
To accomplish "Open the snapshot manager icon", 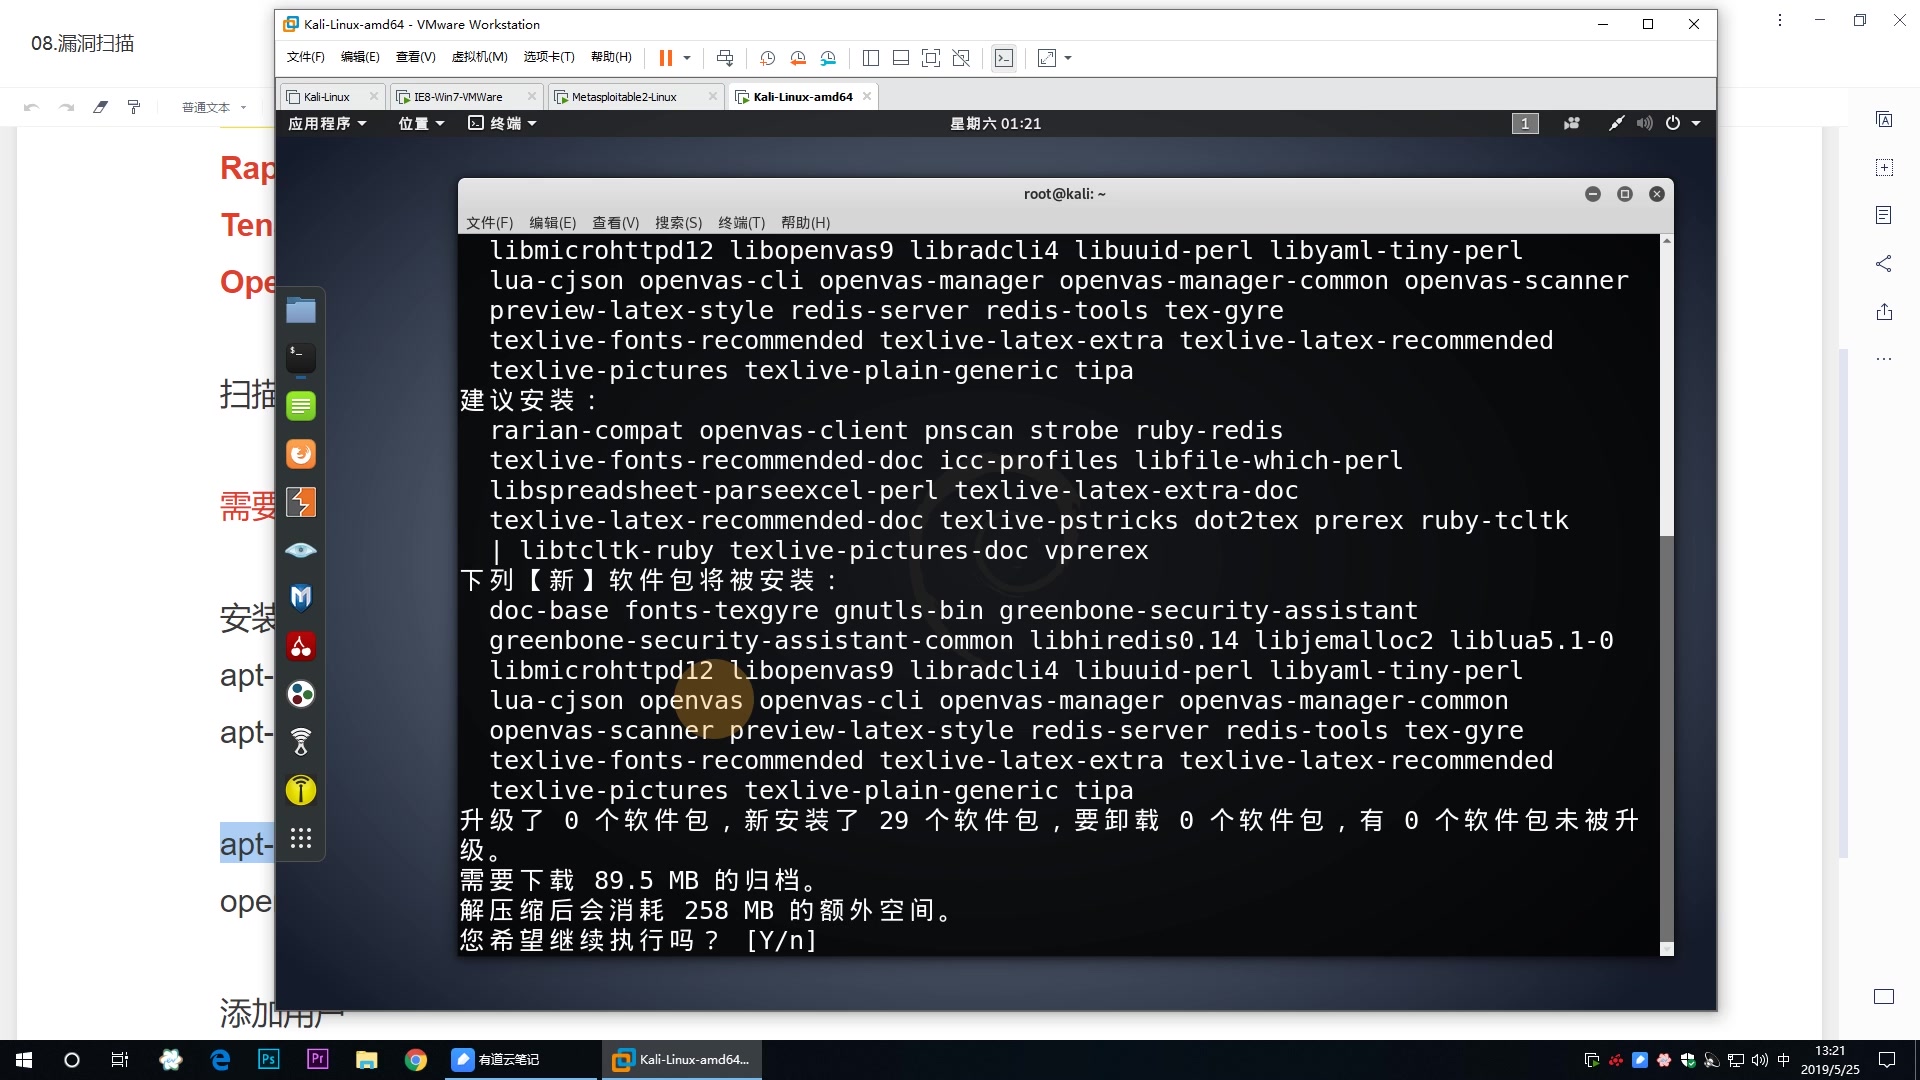I will (x=828, y=58).
